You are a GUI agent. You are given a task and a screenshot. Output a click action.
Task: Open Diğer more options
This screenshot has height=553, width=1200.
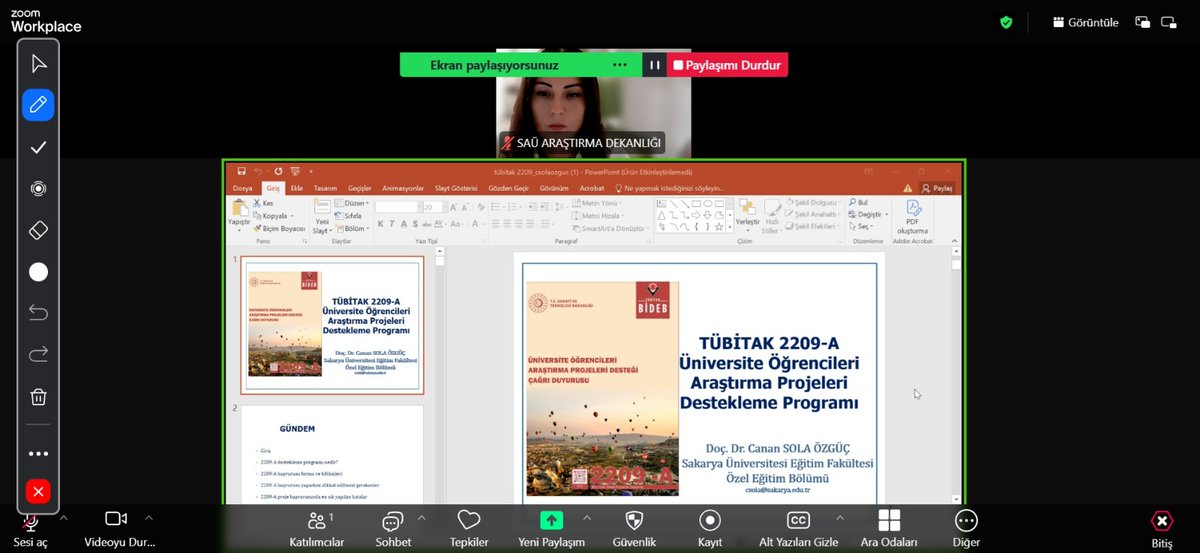pyautogui.click(x=966, y=527)
